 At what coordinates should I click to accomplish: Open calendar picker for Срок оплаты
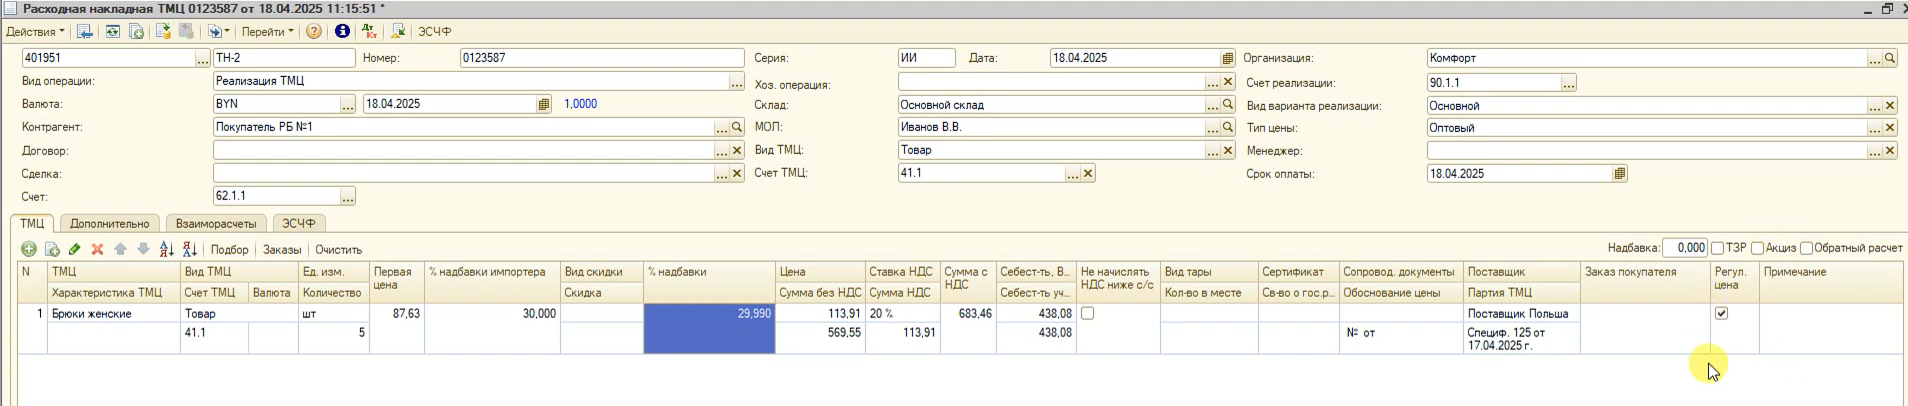(1620, 173)
